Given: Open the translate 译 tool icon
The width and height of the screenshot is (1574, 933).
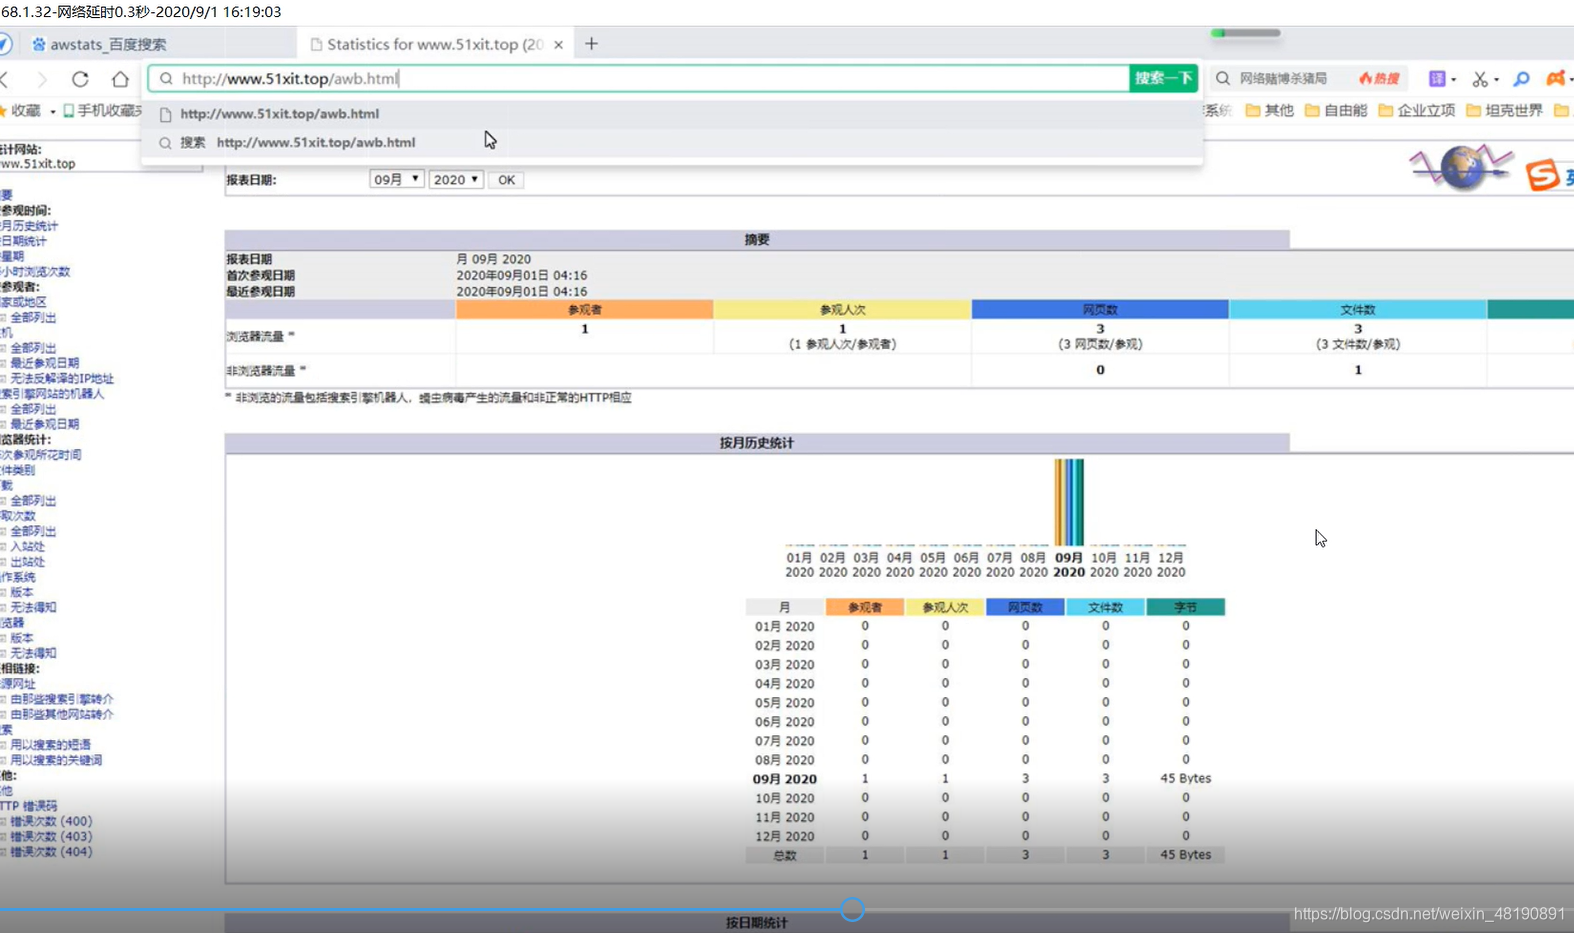Looking at the screenshot, I should point(1437,79).
